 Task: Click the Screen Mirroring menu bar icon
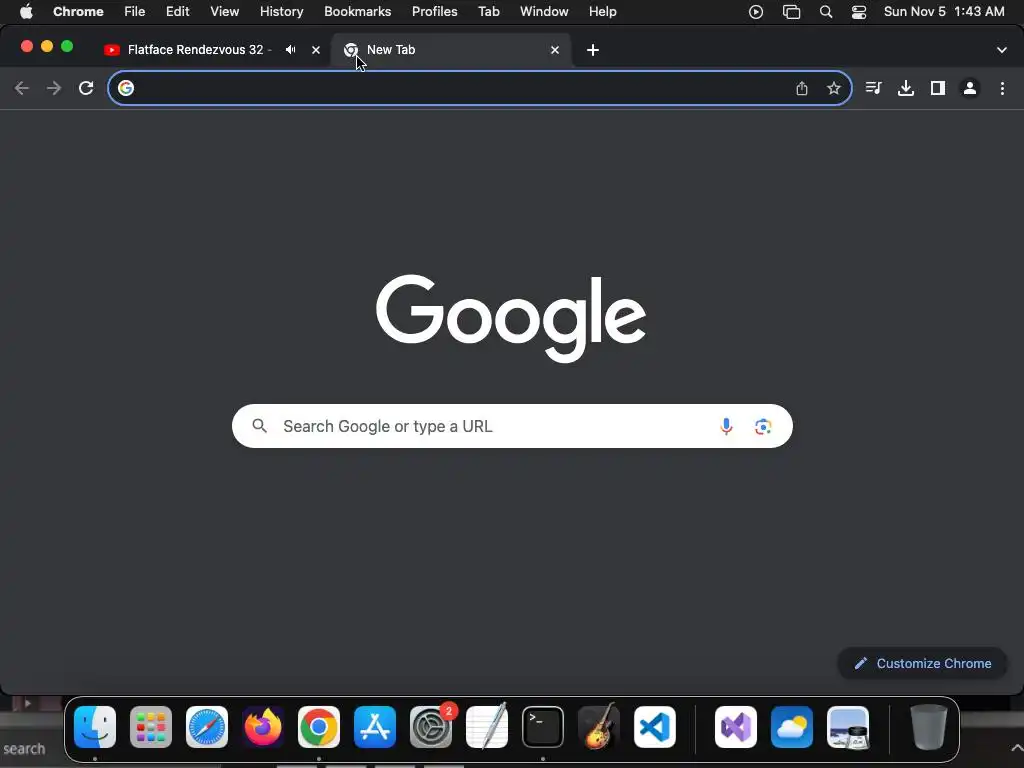[792, 12]
